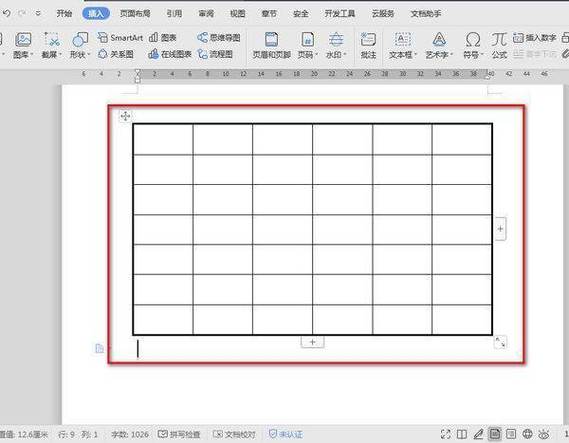Image resolution: width=569 pixels, height=443 pixels.
Task: Expand the 页码 dropdown arrow
Action: (x=317, y=55)
